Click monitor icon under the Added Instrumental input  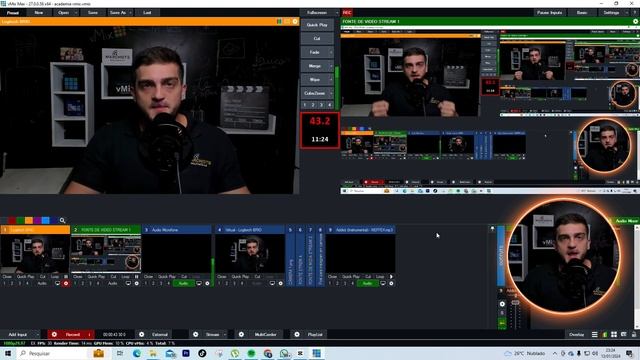(x=383, y=283)
